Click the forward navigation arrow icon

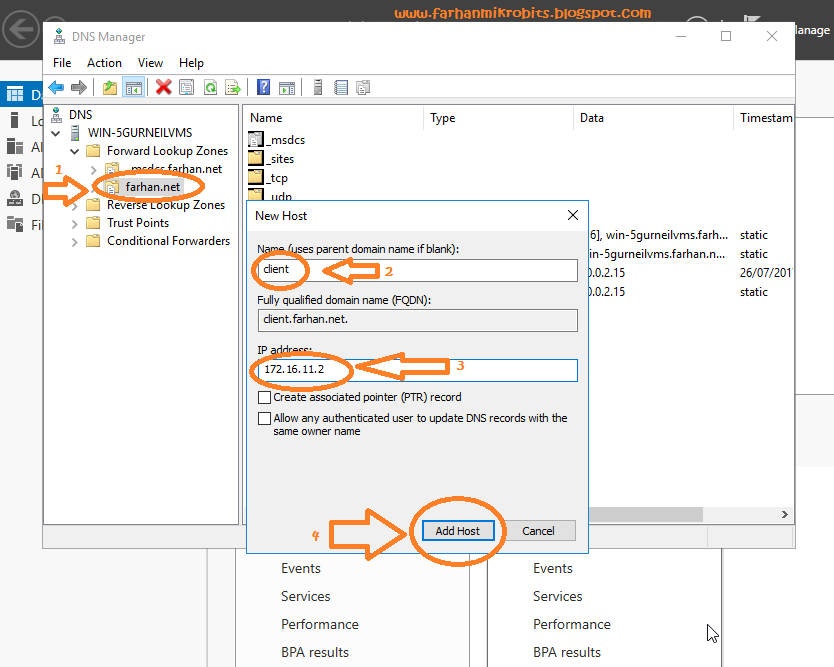pos(79,87)
